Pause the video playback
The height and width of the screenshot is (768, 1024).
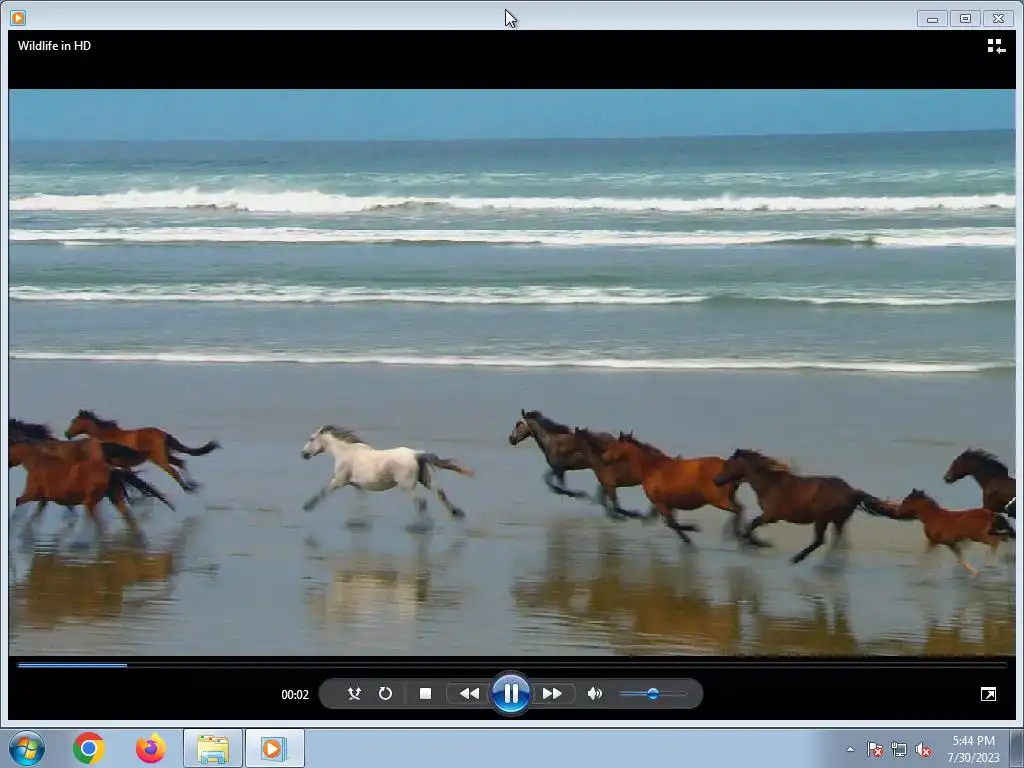coord(511,694)
